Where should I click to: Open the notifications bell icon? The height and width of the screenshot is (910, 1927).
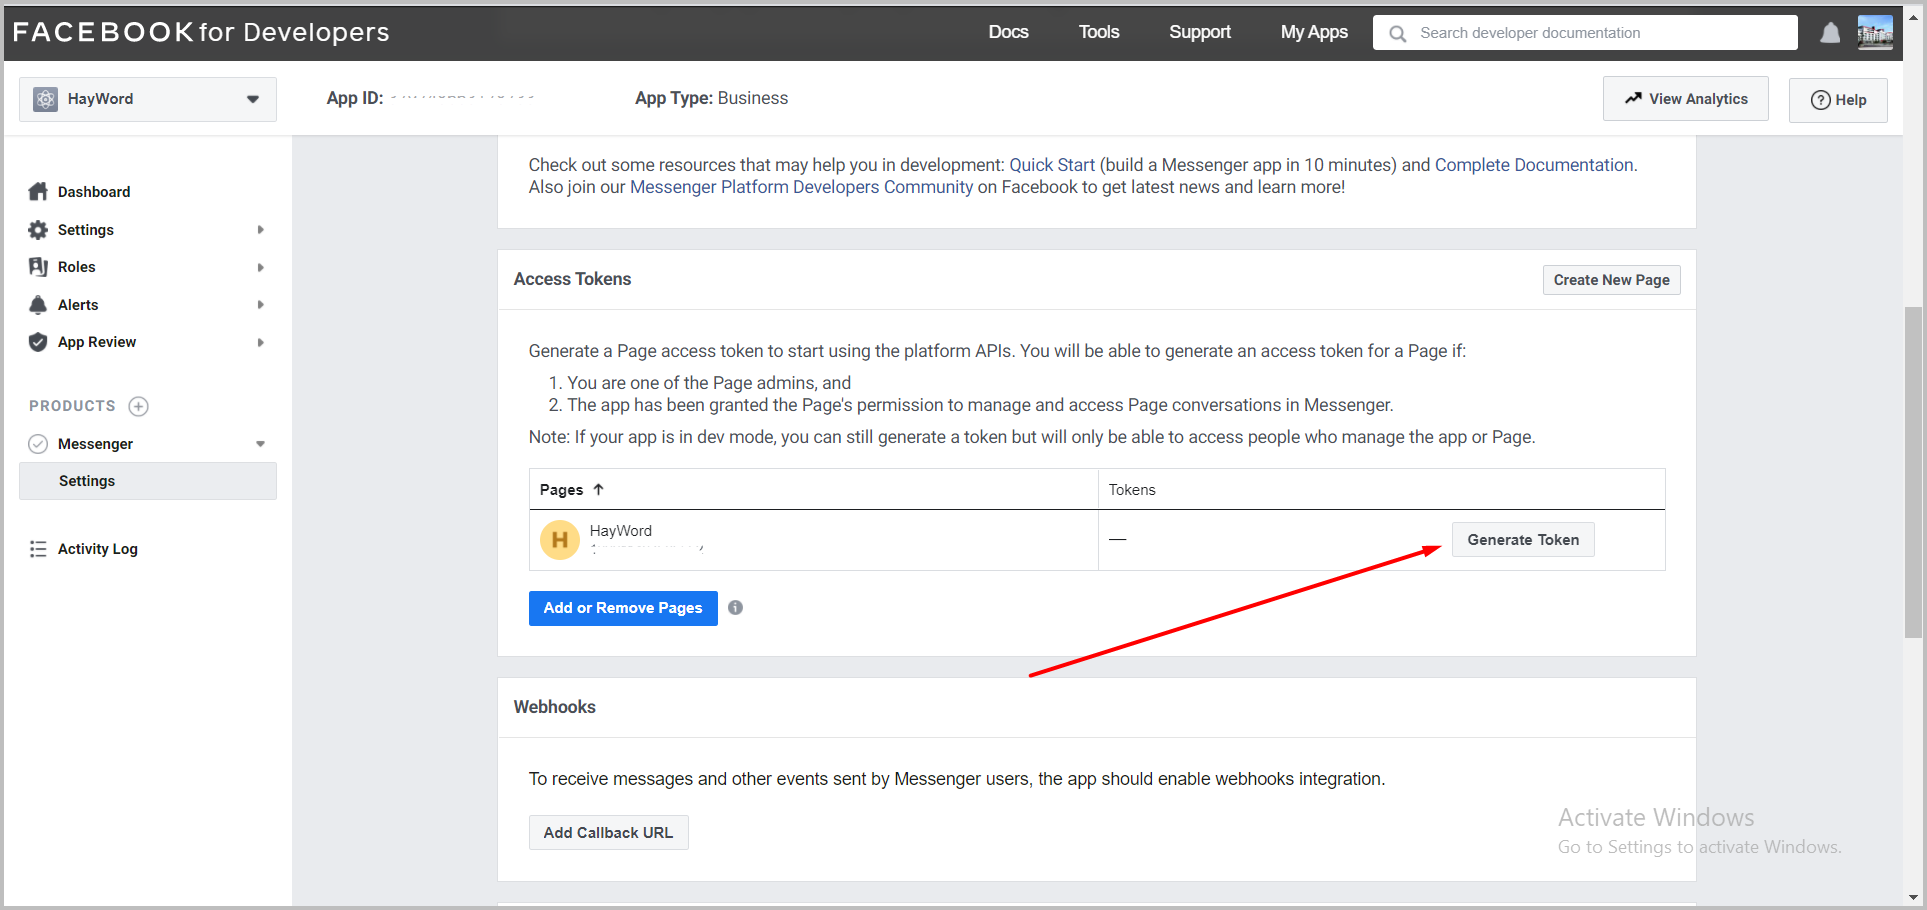coord(1830,33)
